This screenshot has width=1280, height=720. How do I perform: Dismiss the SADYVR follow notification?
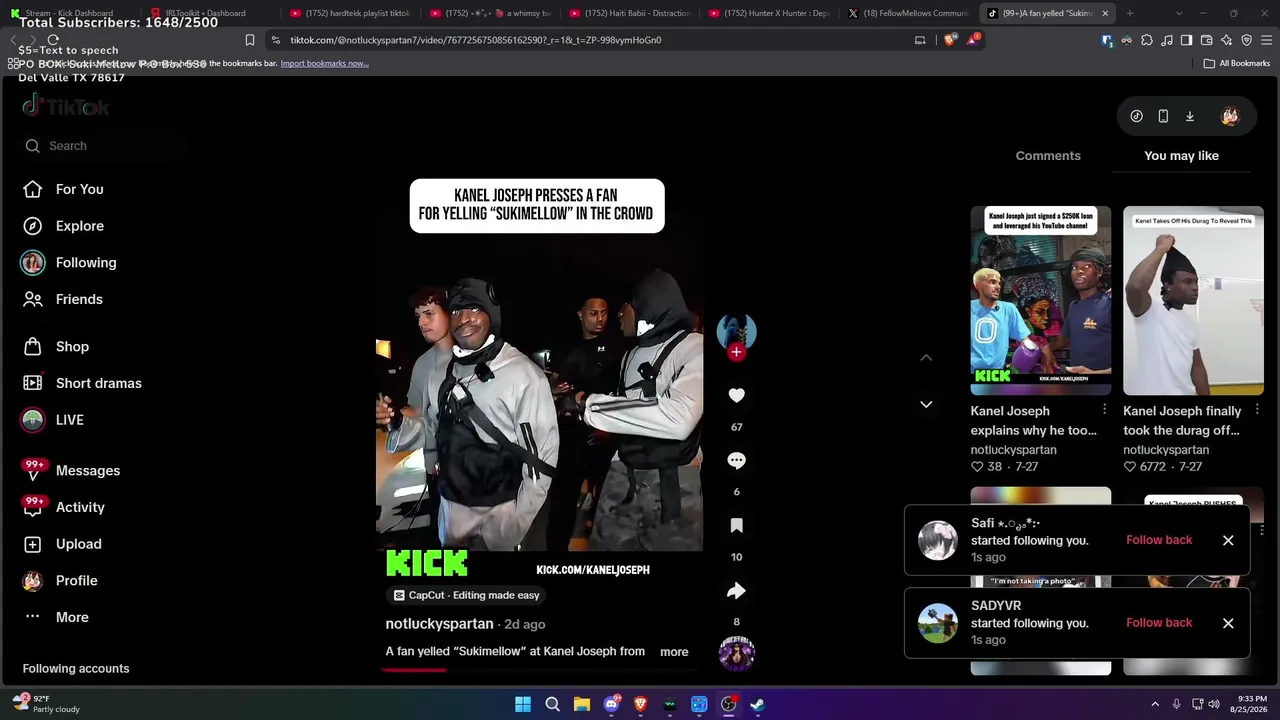tap(1228, 623)
